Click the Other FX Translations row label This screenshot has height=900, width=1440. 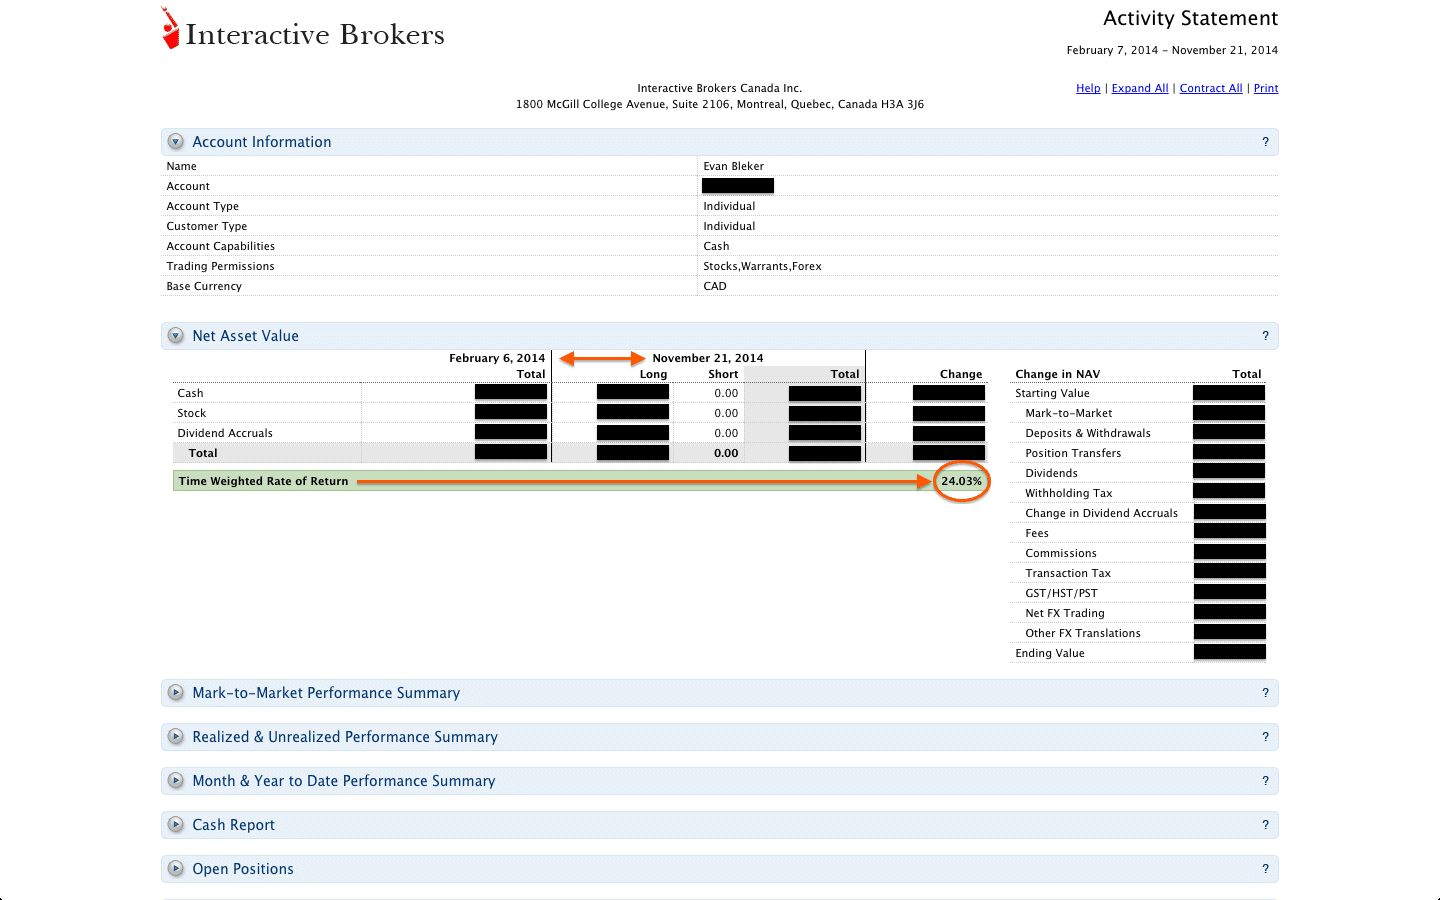click(1083, 633)
